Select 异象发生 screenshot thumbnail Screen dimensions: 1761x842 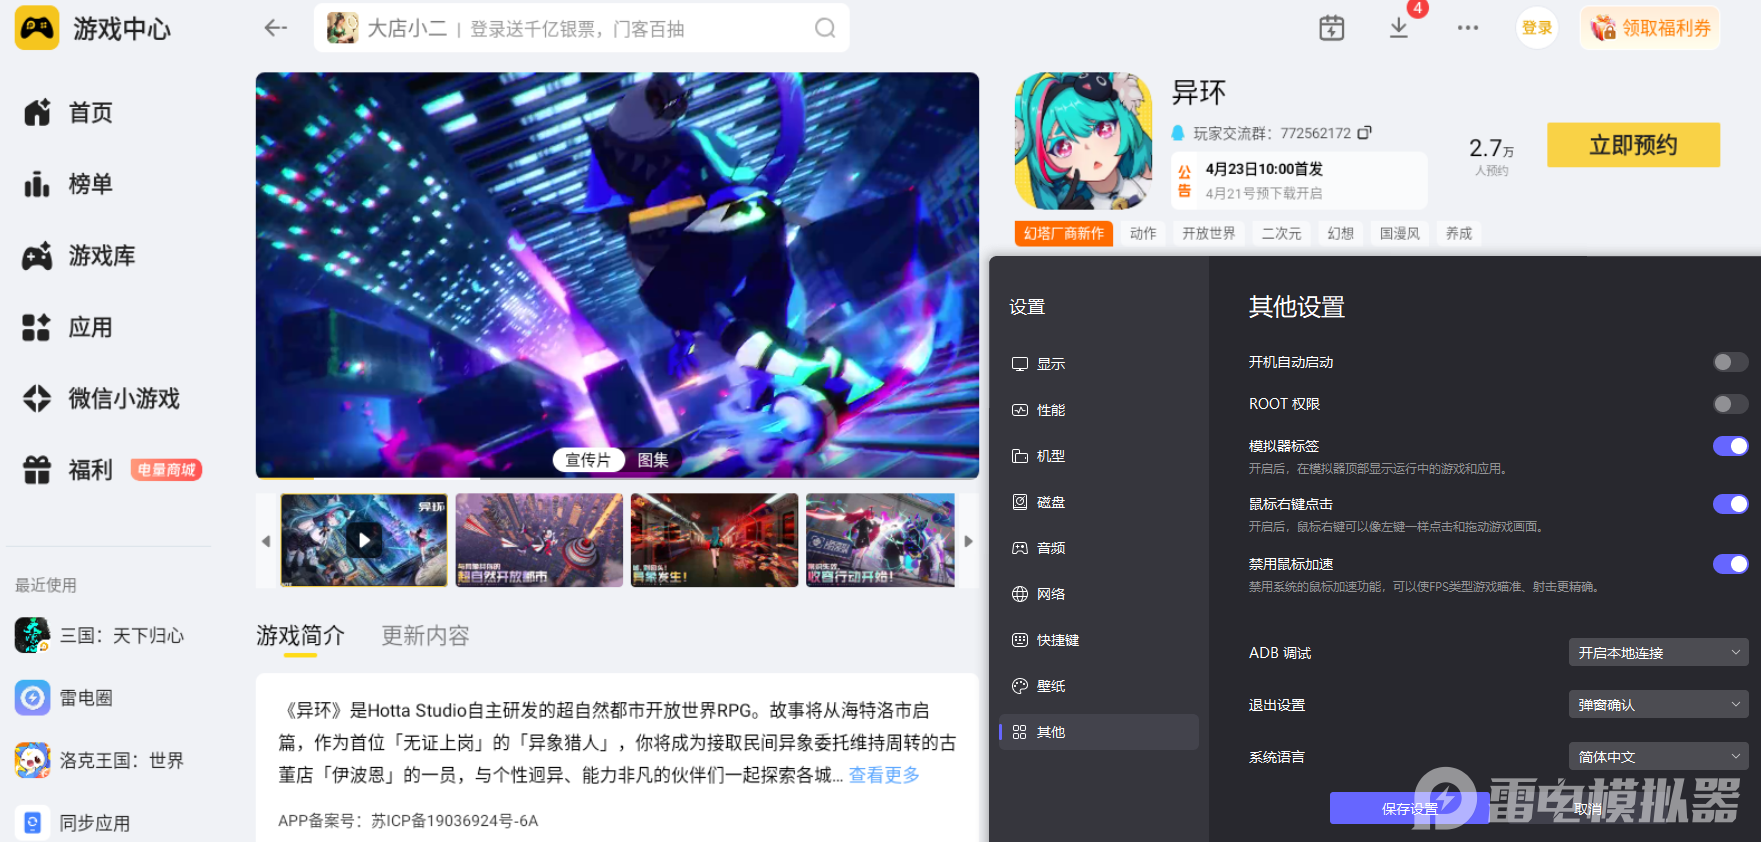point(714,540)
